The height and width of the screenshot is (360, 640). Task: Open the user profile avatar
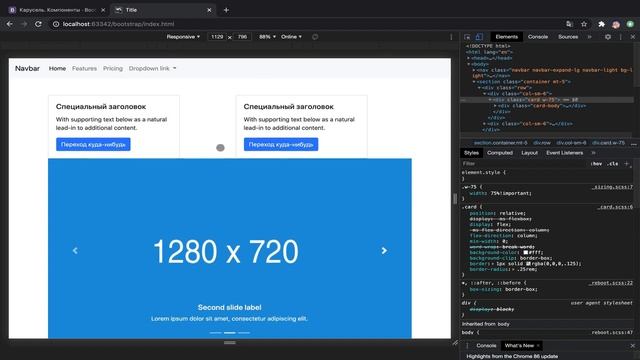[x=616, y=24]
